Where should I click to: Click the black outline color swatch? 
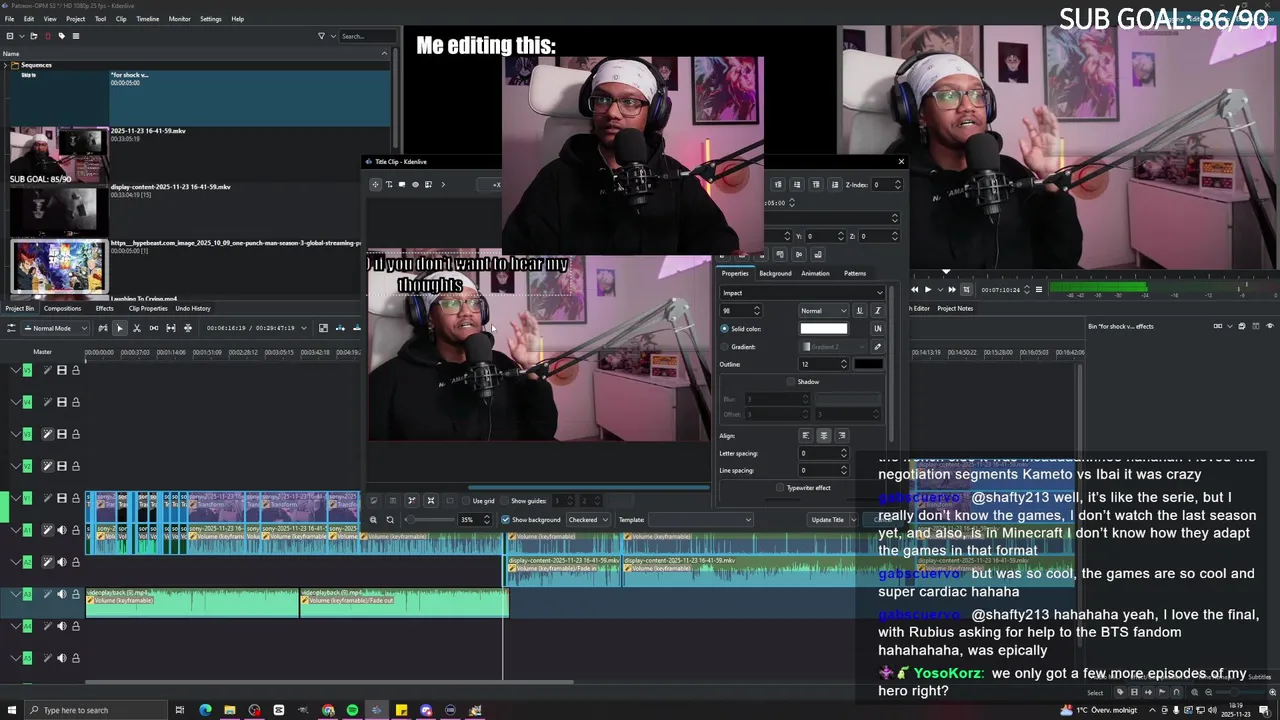point(868,364)
